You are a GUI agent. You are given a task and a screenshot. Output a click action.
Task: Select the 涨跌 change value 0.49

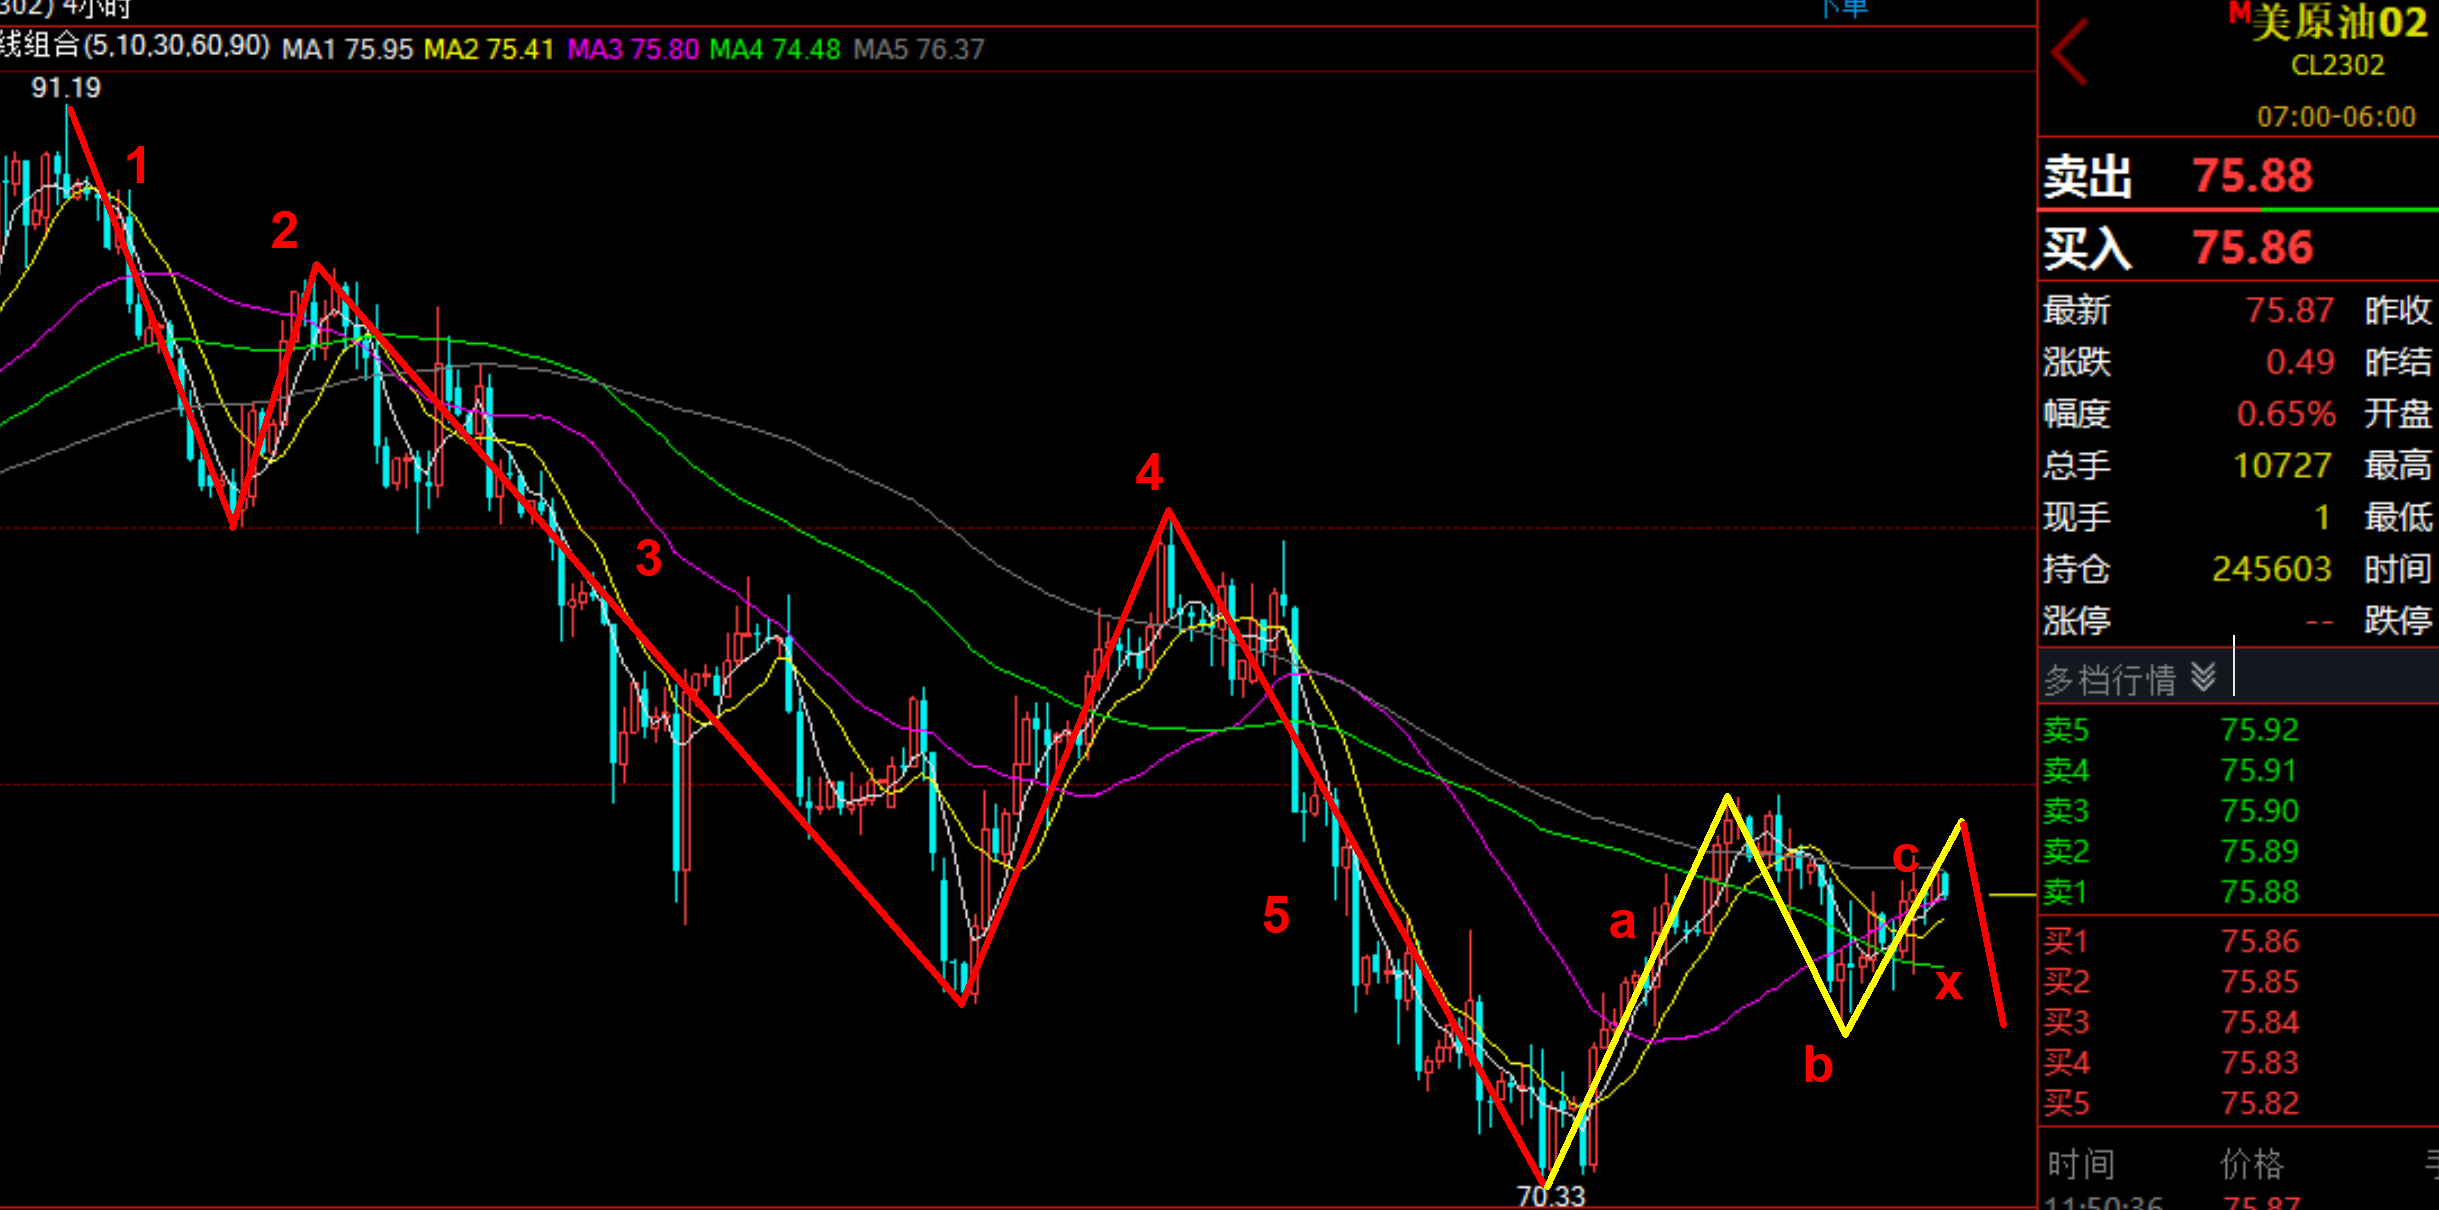(x=2300, y=362)
